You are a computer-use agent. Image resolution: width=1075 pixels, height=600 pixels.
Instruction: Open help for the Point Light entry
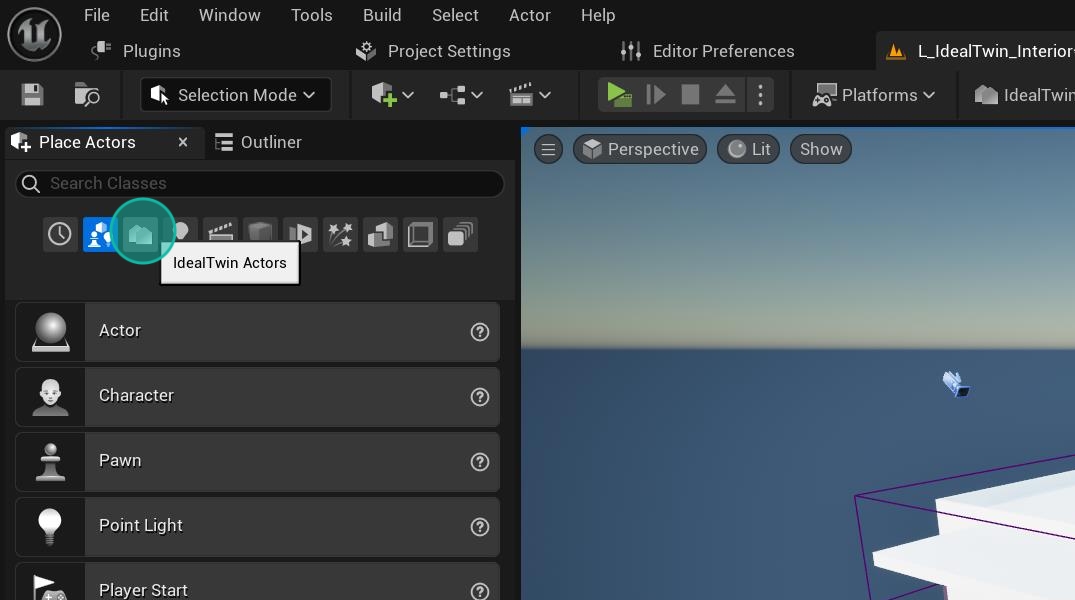tap(480, 527)
